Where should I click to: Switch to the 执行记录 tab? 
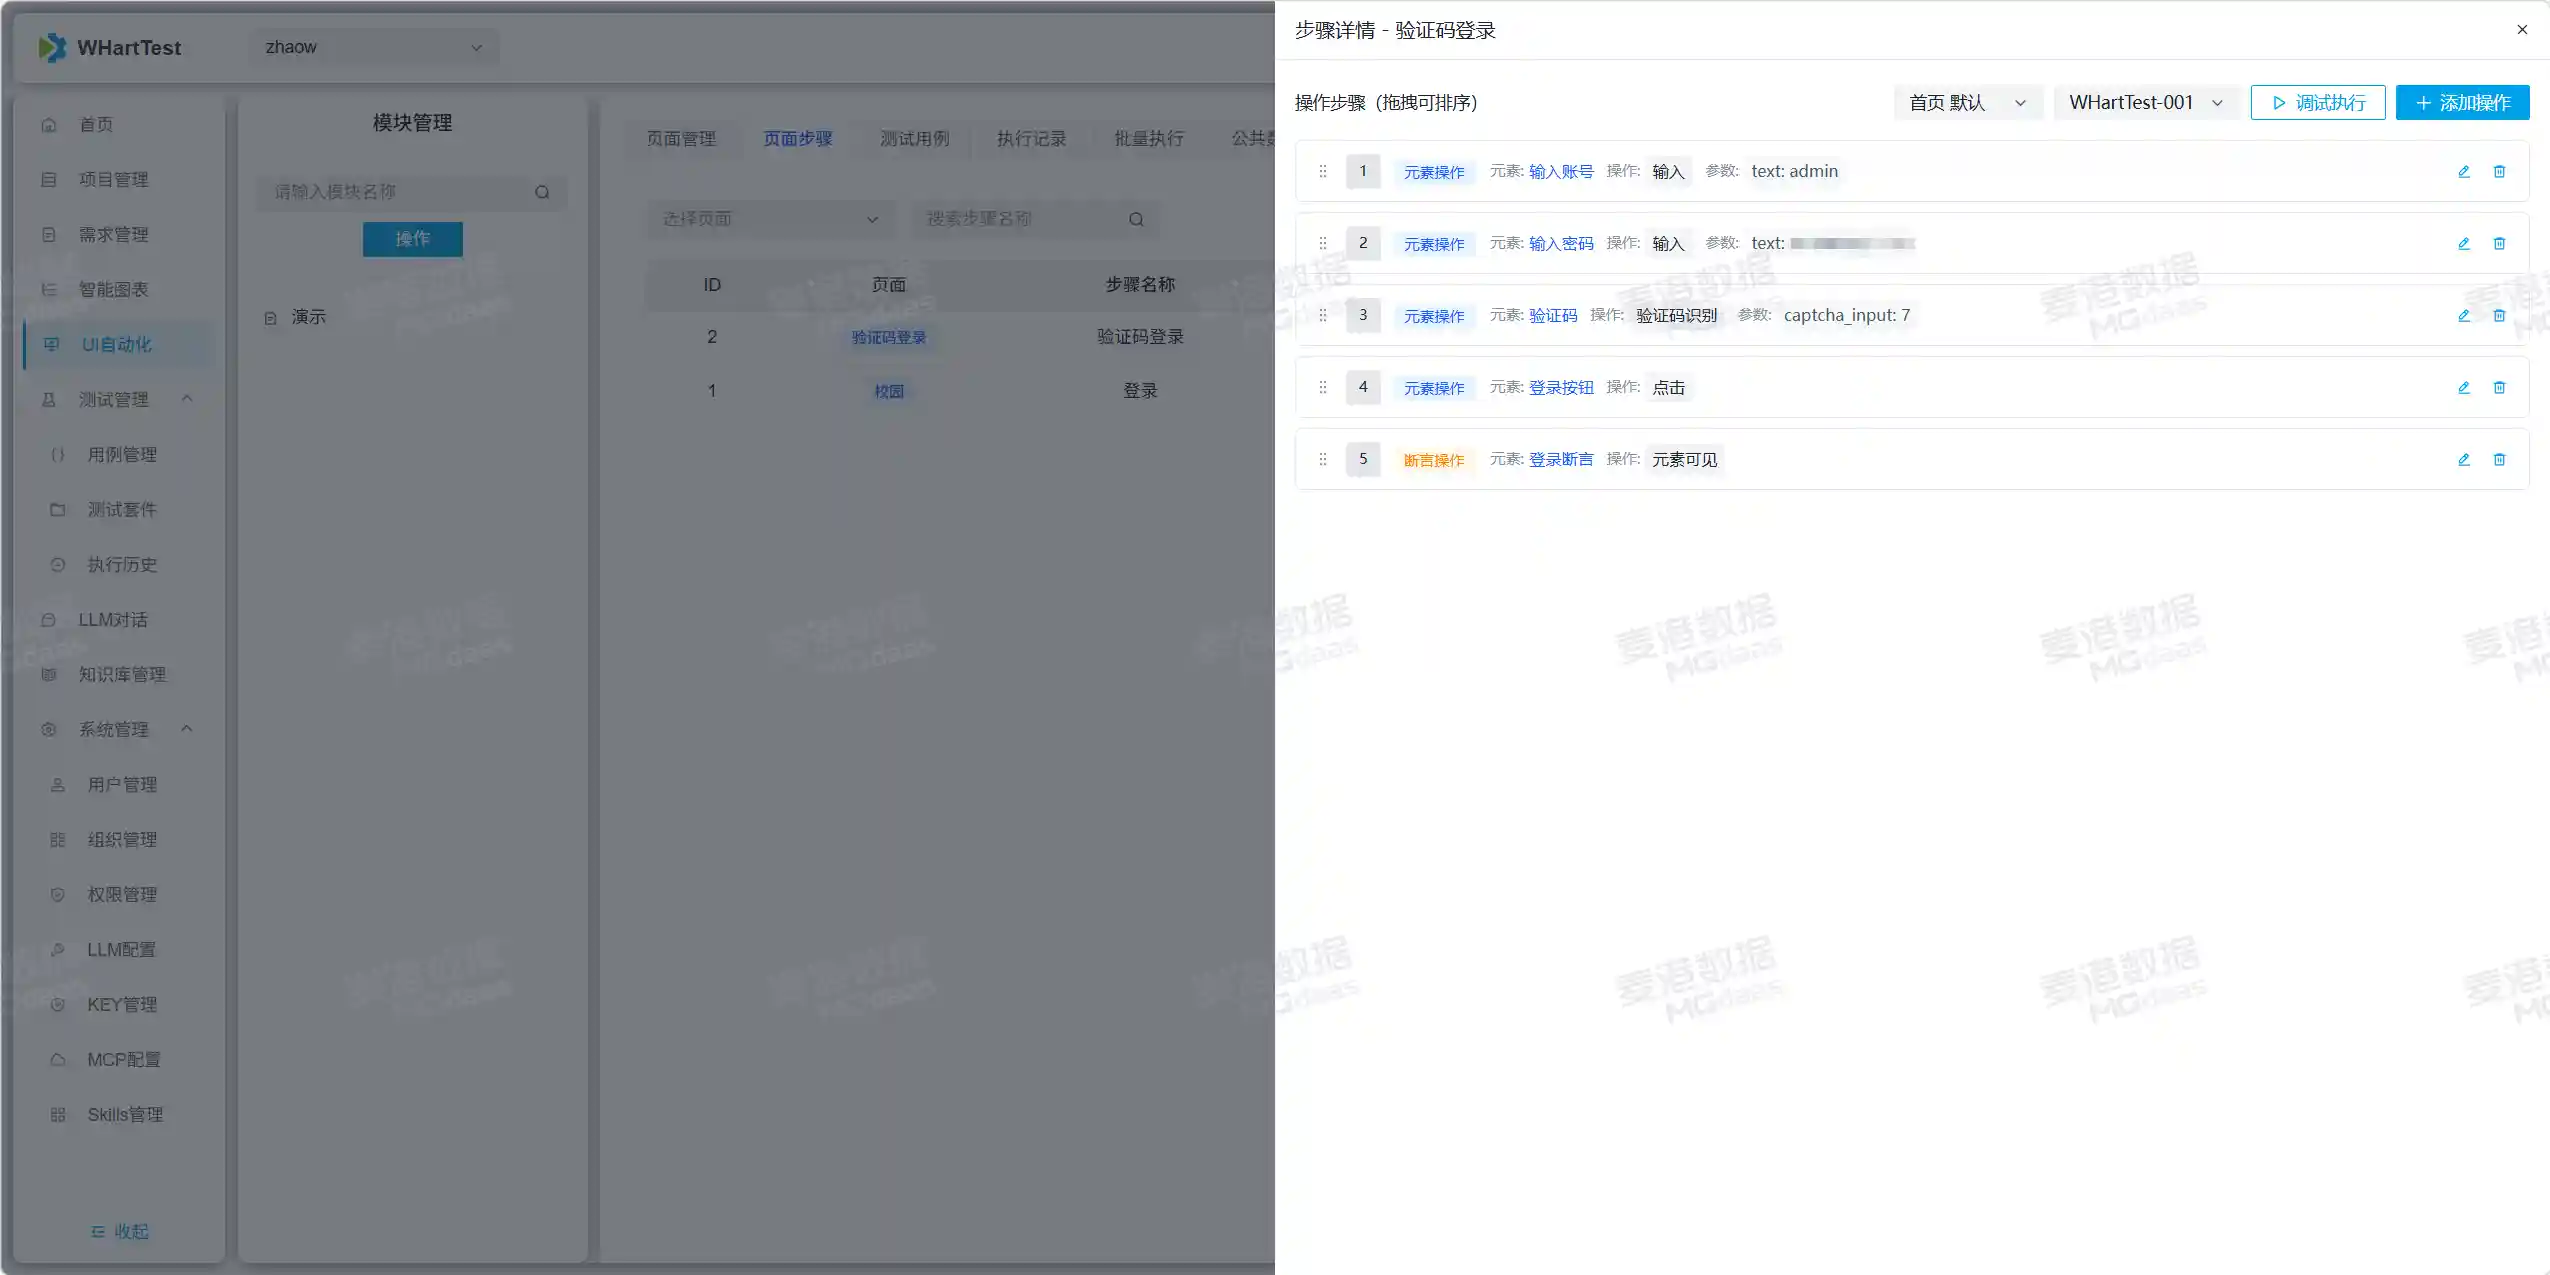click(1031, 139)
